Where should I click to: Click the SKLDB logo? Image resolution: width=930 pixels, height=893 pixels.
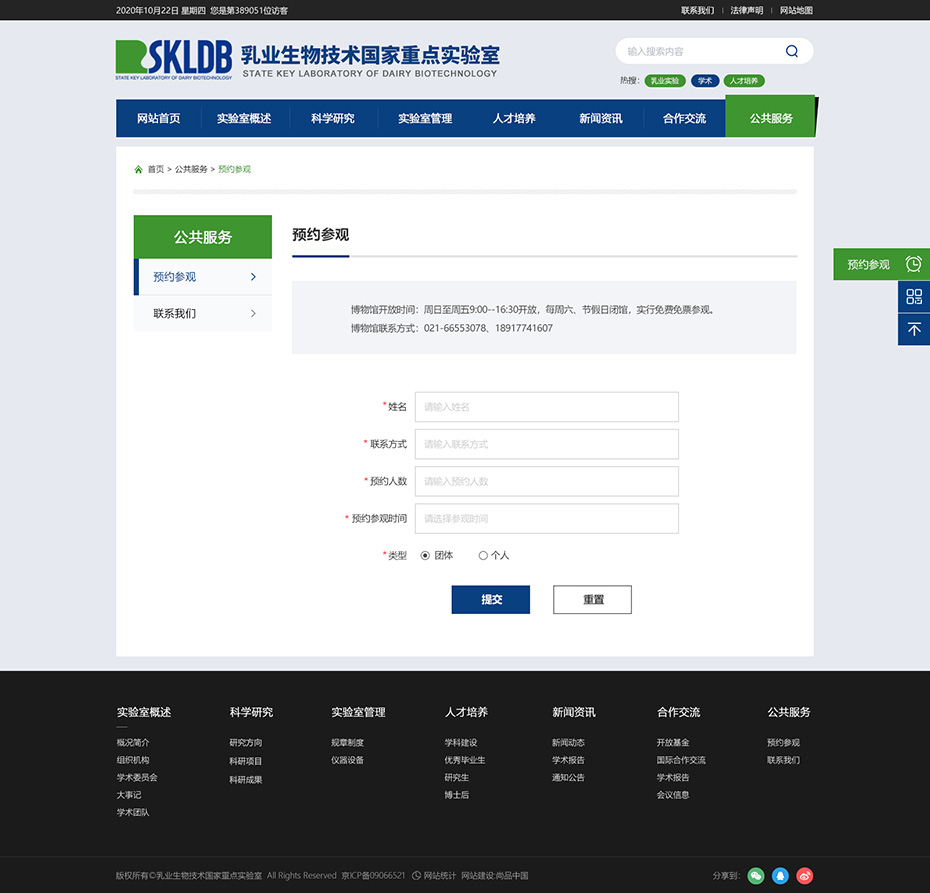click(174, 60)
